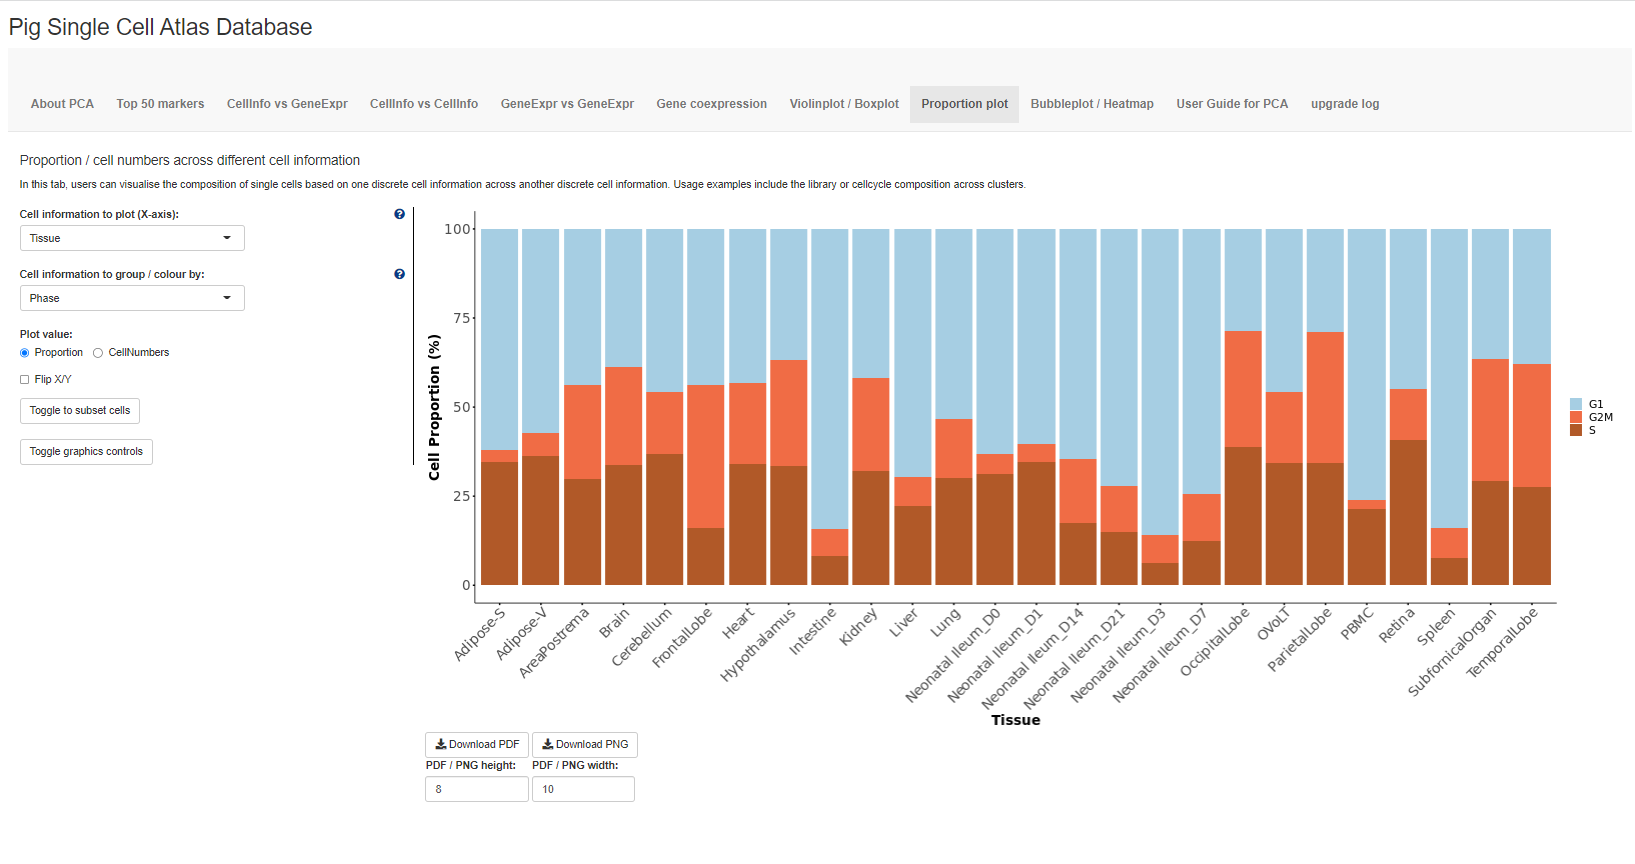Image resolution: width=1635 pixels, height=864 pixels.
Task: Go to the Top 50 markers tab
Action: pos(160,104)
